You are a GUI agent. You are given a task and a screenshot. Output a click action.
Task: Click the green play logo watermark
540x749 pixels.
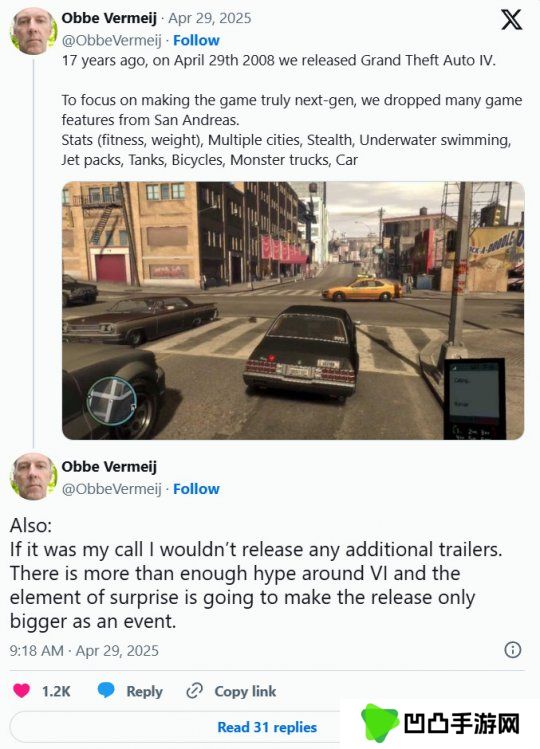pyautogui.click(x=379, y=722)
